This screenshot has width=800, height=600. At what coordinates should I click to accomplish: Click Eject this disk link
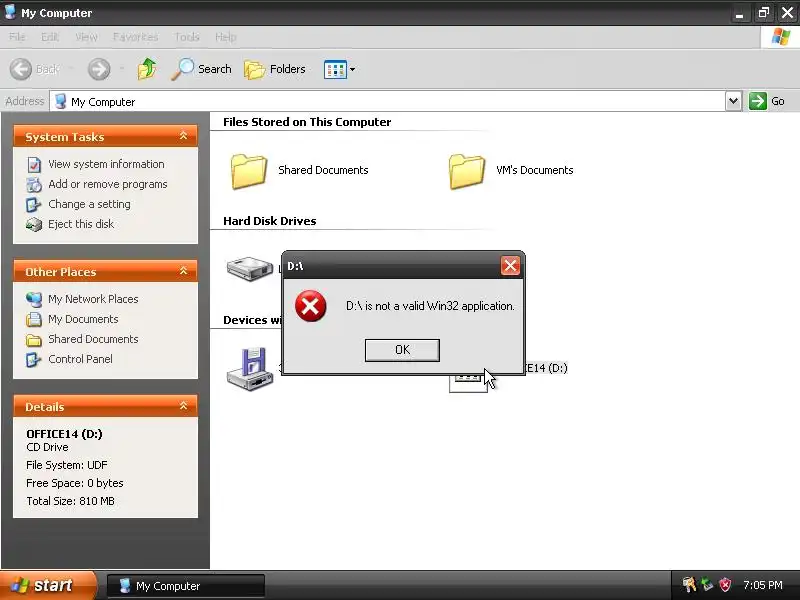81,224
